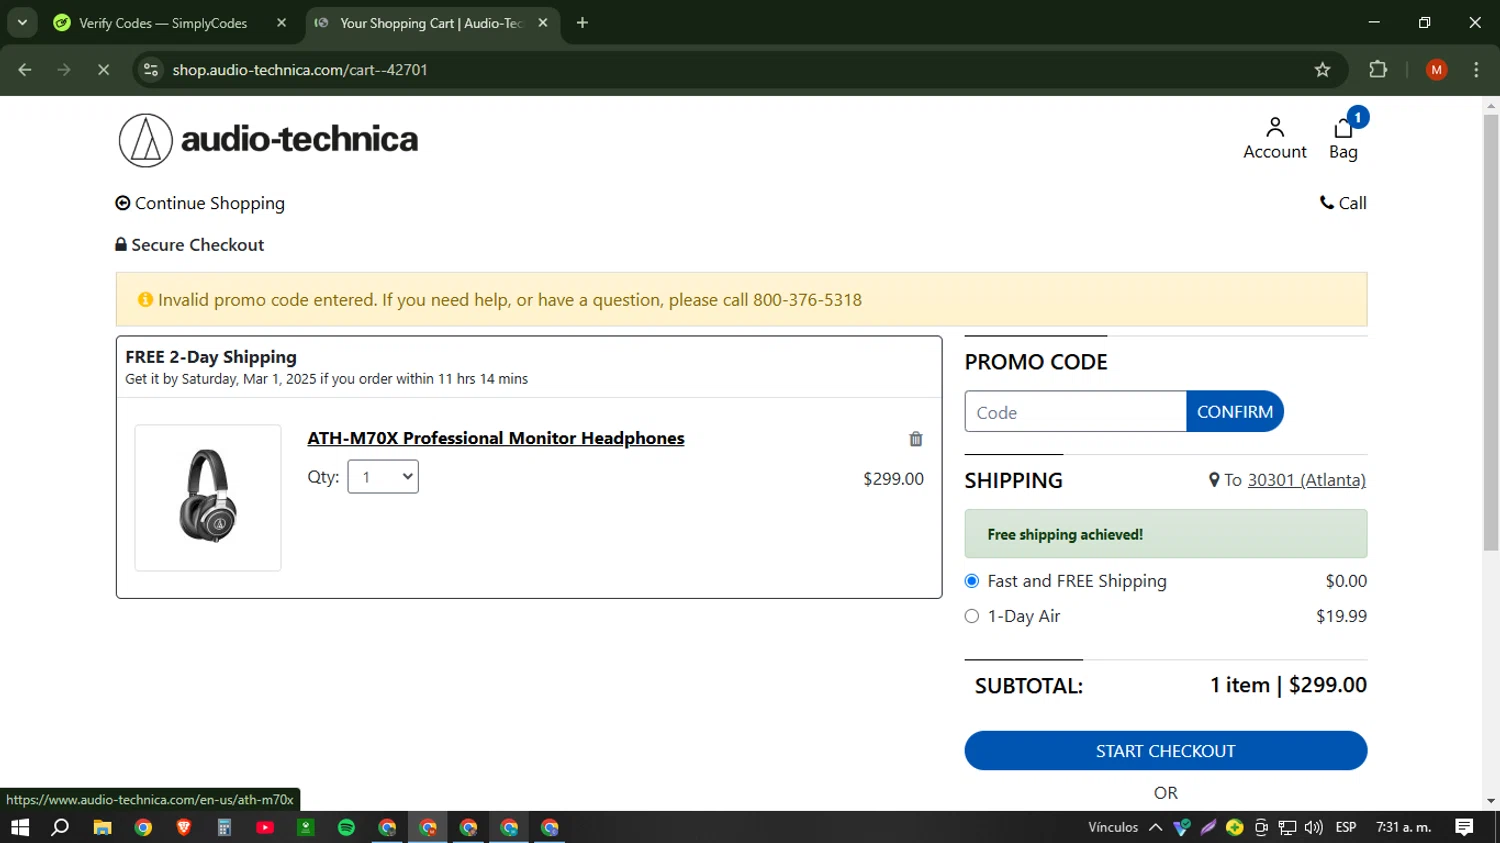
Task: Delete ATH-M70X with trash icon
Action: (x=915, y=439)
